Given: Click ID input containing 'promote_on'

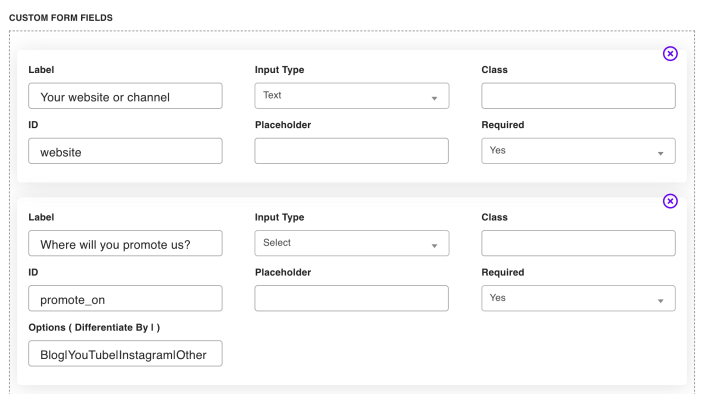Looking at the screenshot, I should [x=125, y=298].
